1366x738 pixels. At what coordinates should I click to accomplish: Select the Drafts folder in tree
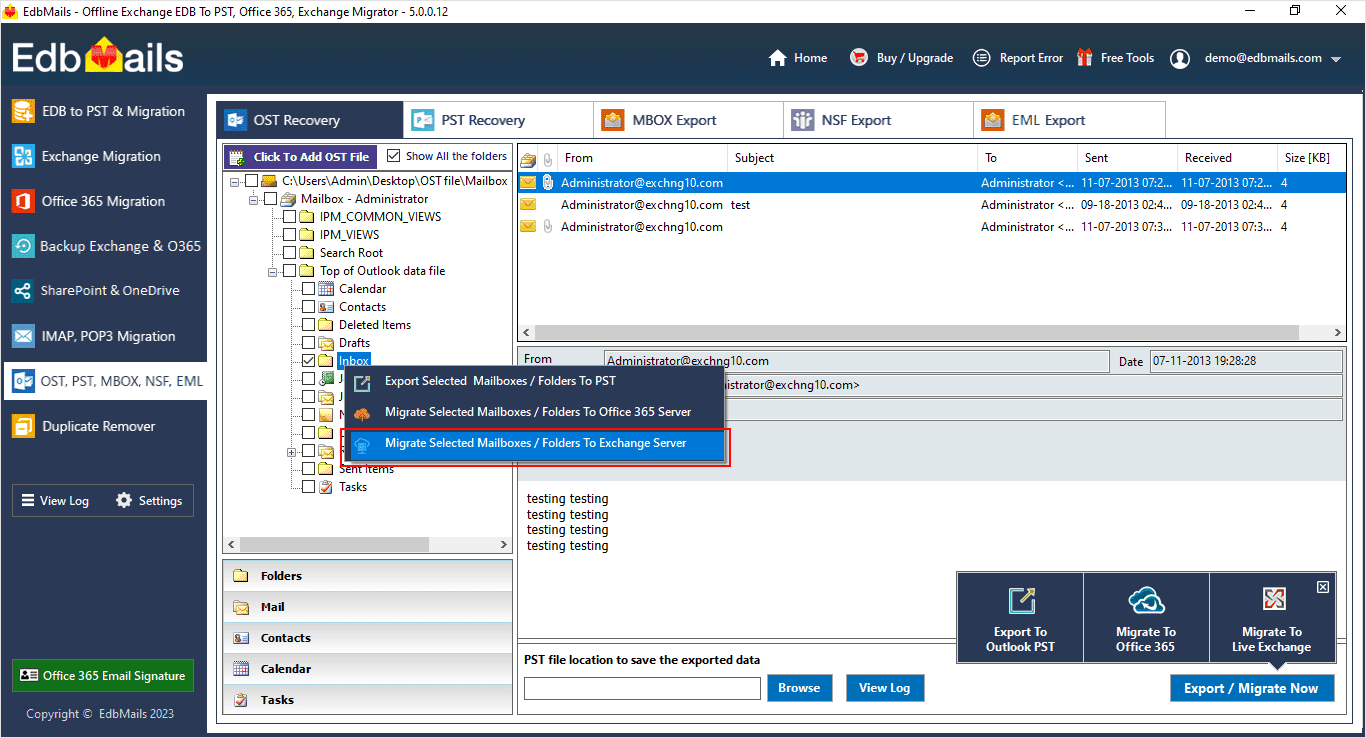[354, 343]
